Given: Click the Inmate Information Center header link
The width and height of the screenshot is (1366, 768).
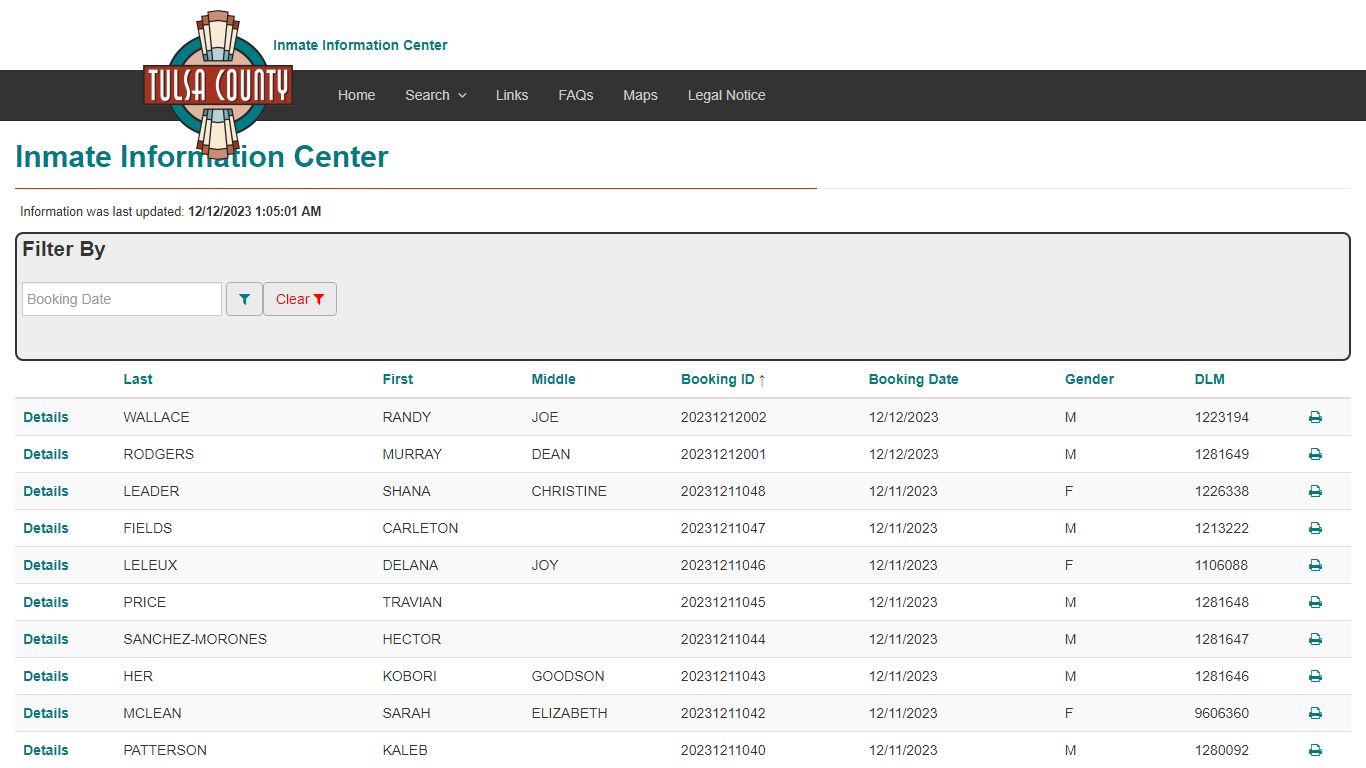Looking at the screenshot, I should (360, 45).
